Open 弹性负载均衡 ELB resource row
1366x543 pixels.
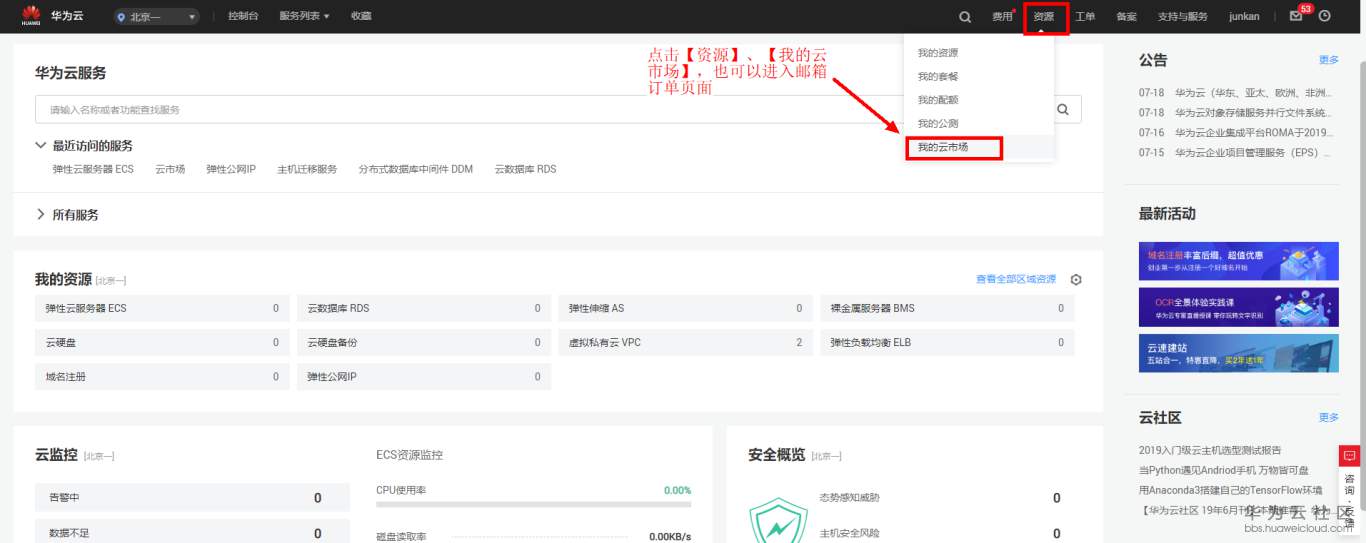pyautogui.click(x=947, y=343)
